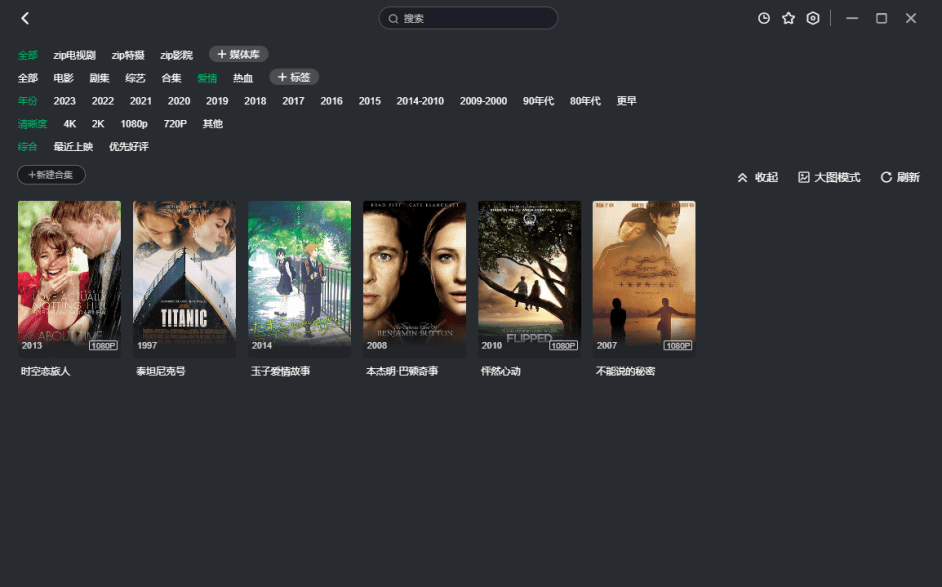Filter by 合集 category
Viewport: 942px width, 587px height.
pyautogui.click(x=171, y=78)
